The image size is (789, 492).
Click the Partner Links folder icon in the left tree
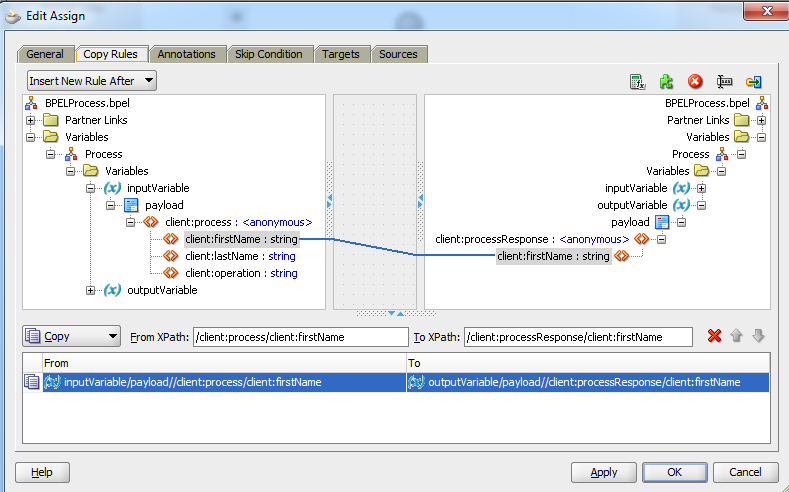[x=50, y=120]
